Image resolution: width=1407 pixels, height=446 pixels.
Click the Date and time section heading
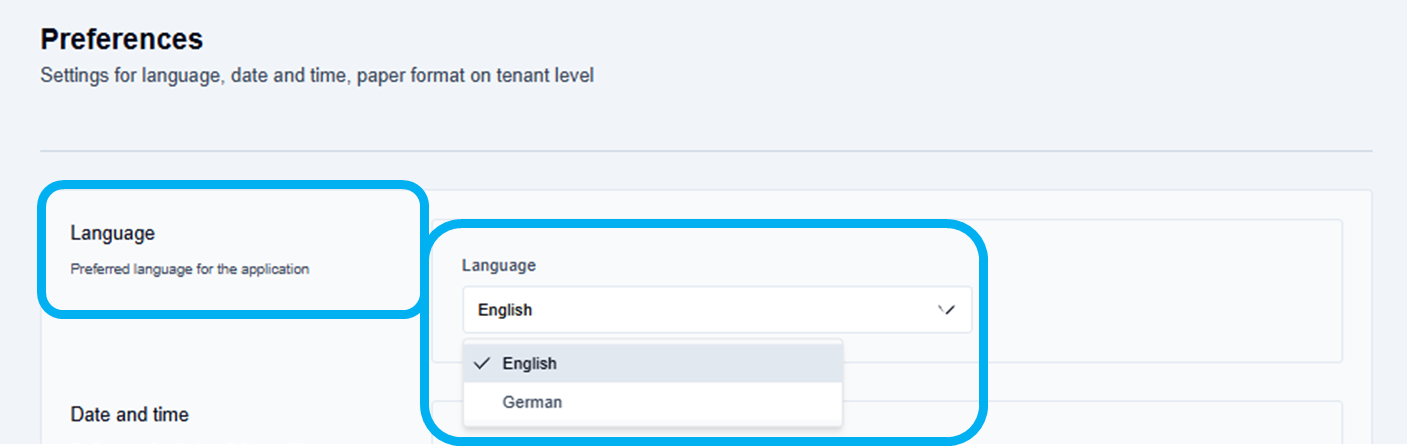129,414
